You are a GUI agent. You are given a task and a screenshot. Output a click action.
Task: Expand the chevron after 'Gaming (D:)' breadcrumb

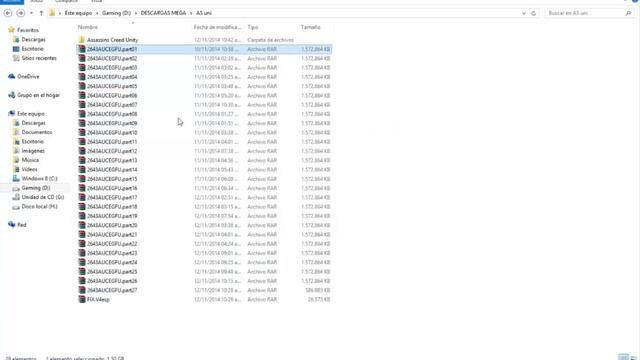136,13
